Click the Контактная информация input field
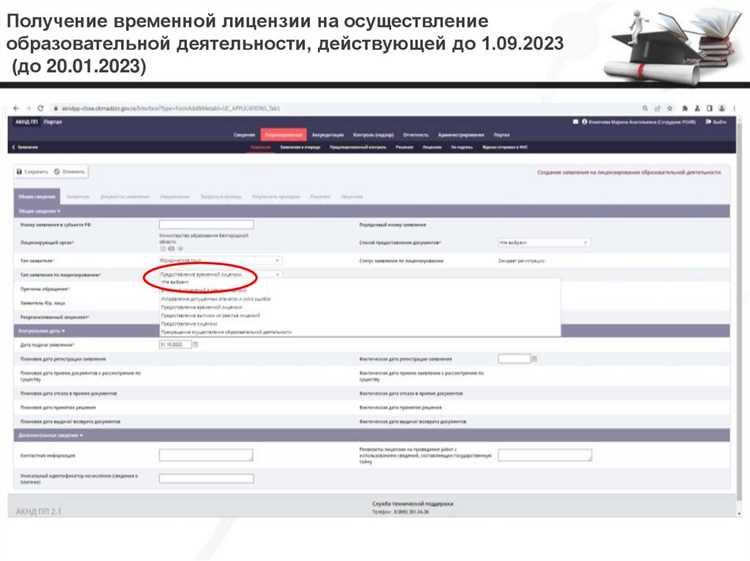 tap(206, 455)
